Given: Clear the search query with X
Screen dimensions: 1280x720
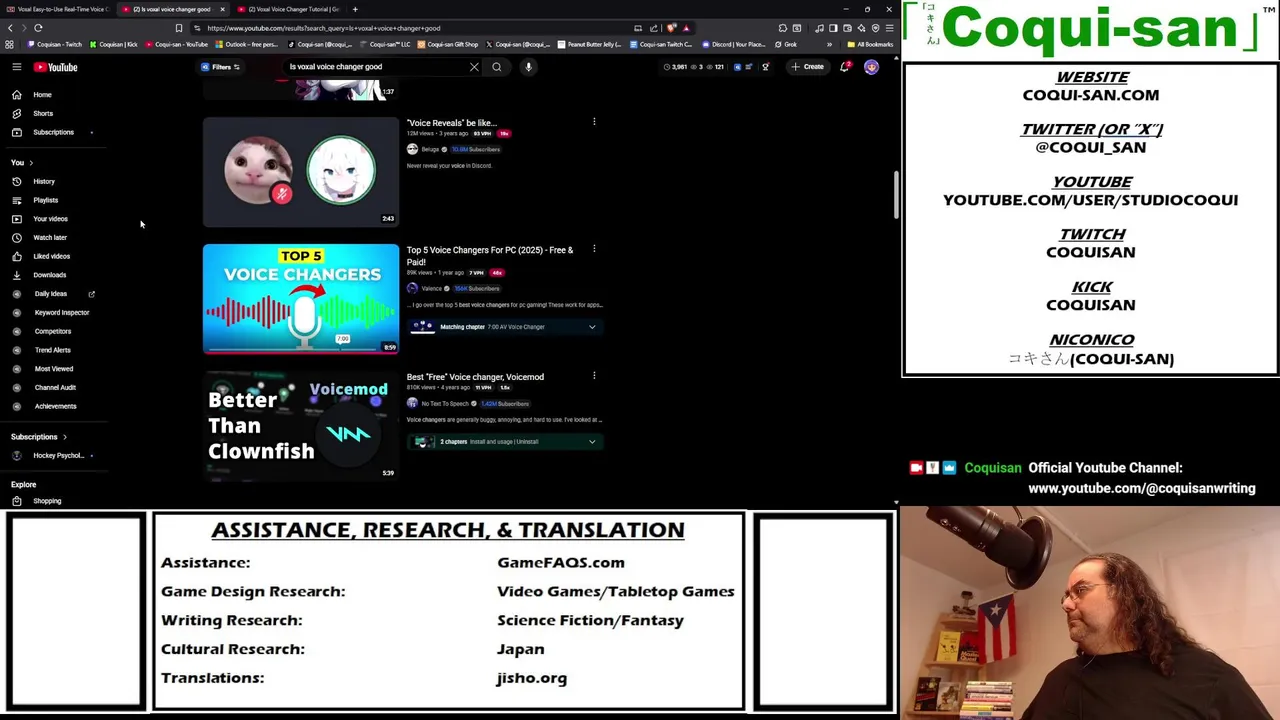Looking at the screenshot, I should (x=474, y=67).
